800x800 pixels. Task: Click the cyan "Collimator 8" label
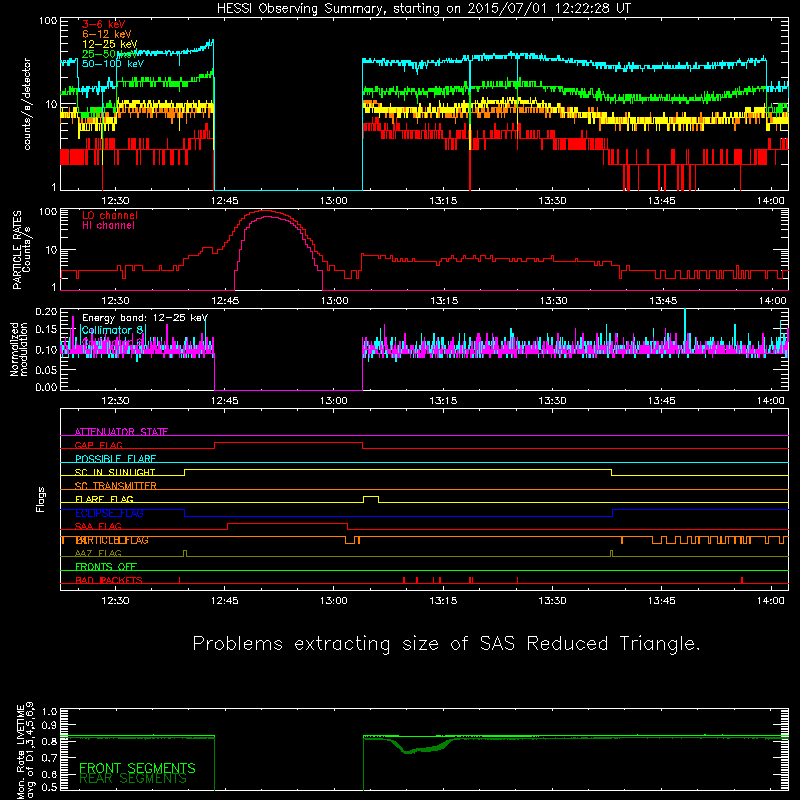(113, 330)
